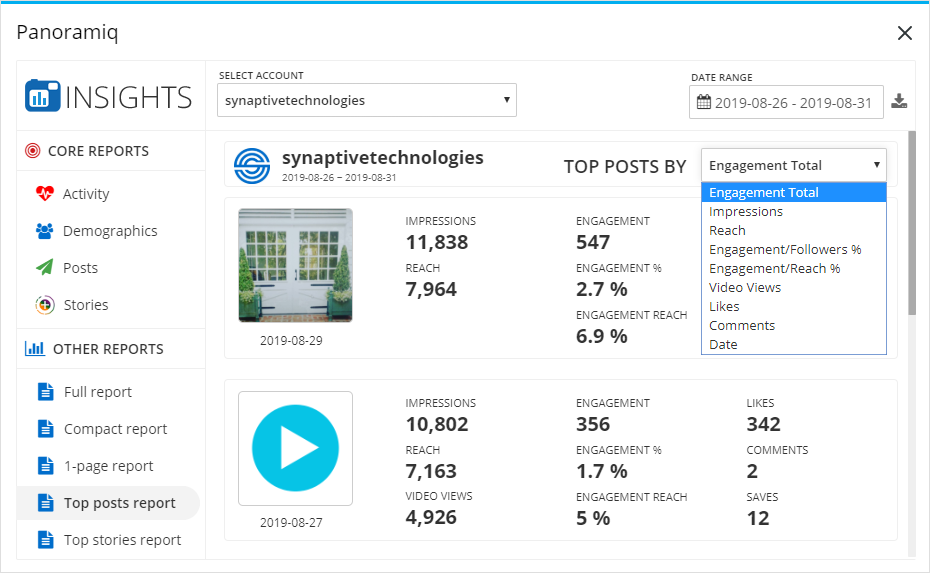Click the Other Reports bar chart icon

[x=34, y=349]
